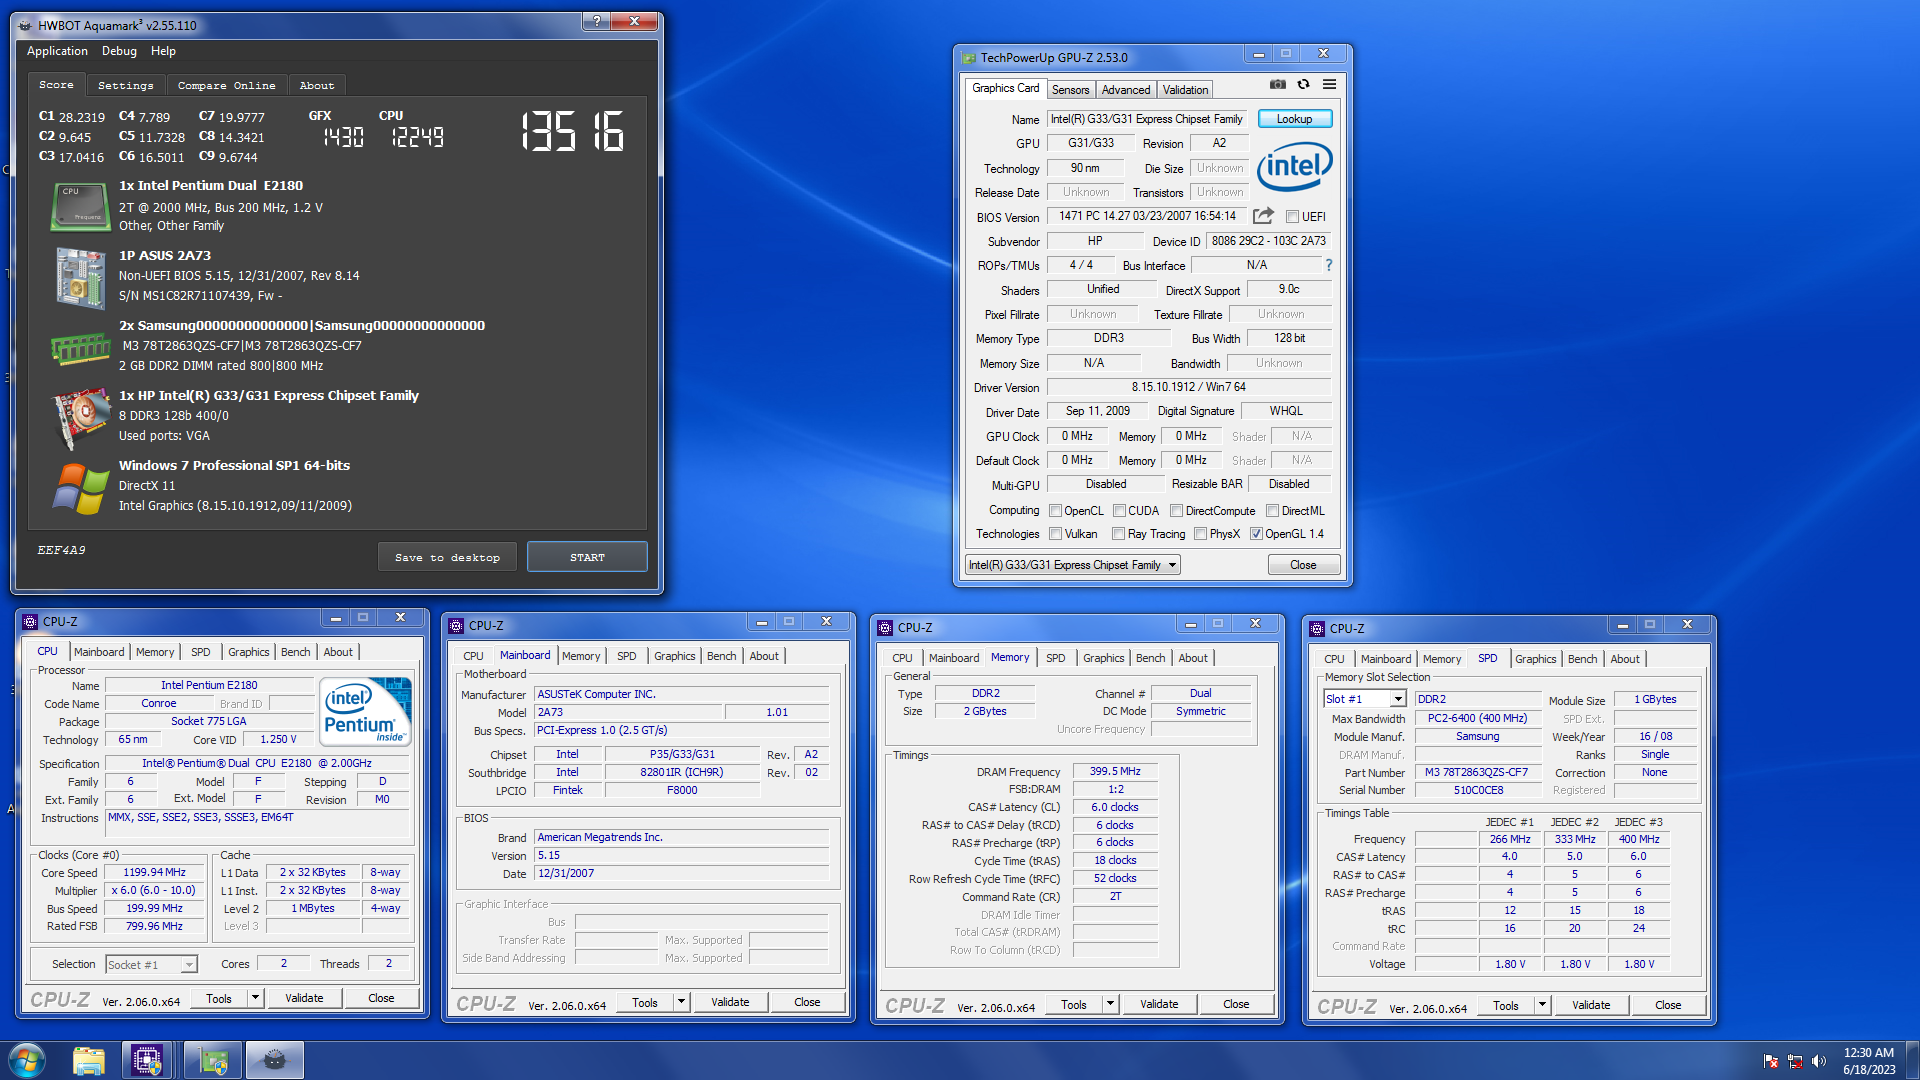Image resolution: width=1920 pixels, height=1080 pixels.
Task: Switch to the Settings tab in Aquamark
Action: point(126,86)
